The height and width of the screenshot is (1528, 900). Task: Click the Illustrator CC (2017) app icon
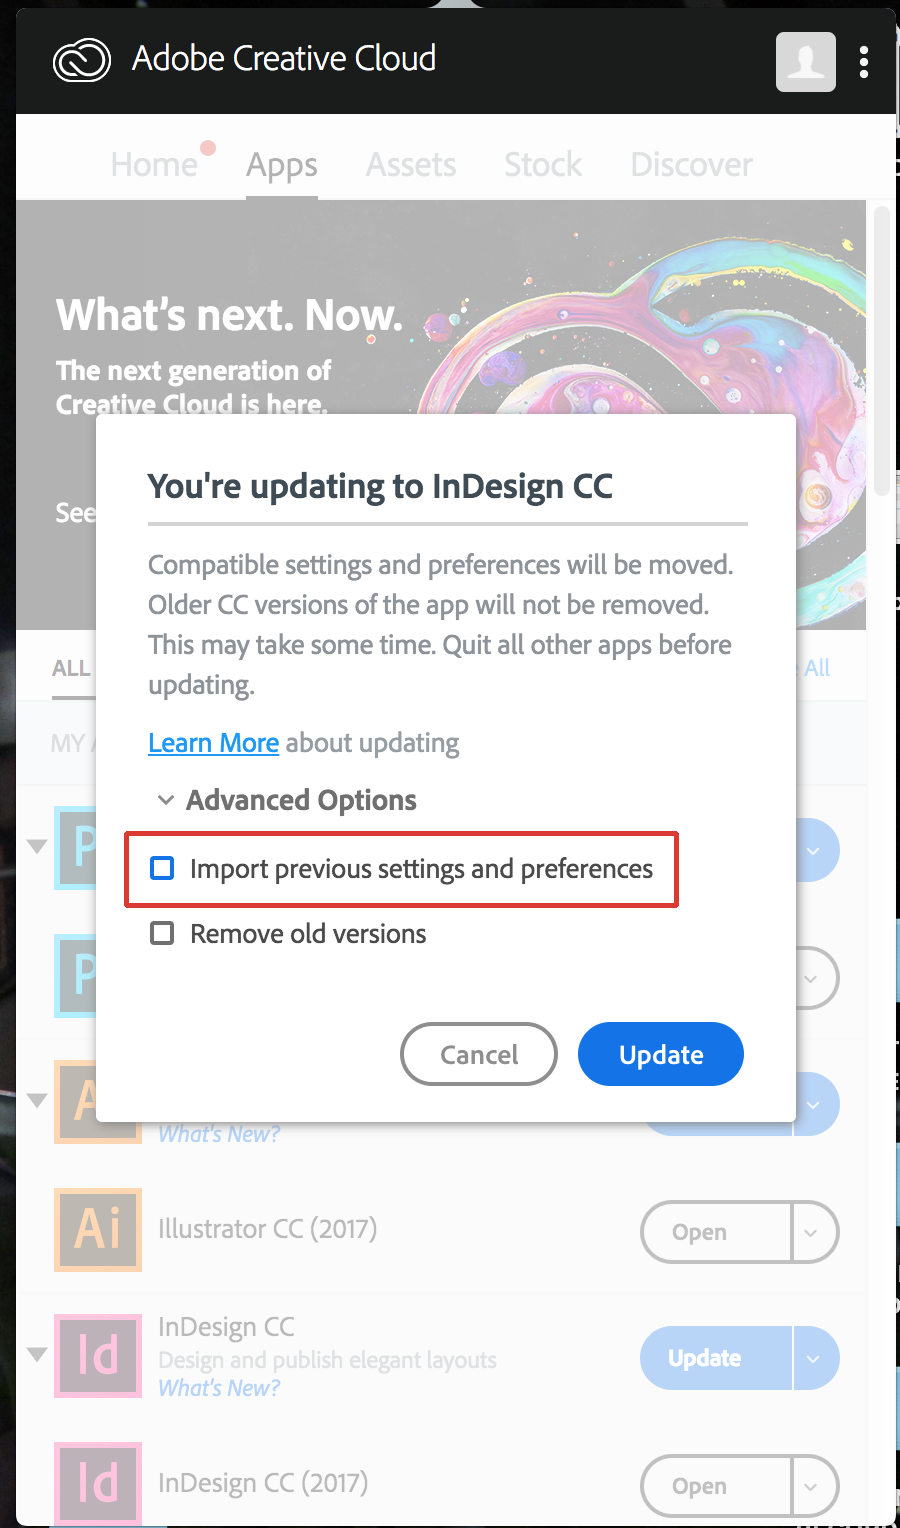click(x=97, y=1231)
